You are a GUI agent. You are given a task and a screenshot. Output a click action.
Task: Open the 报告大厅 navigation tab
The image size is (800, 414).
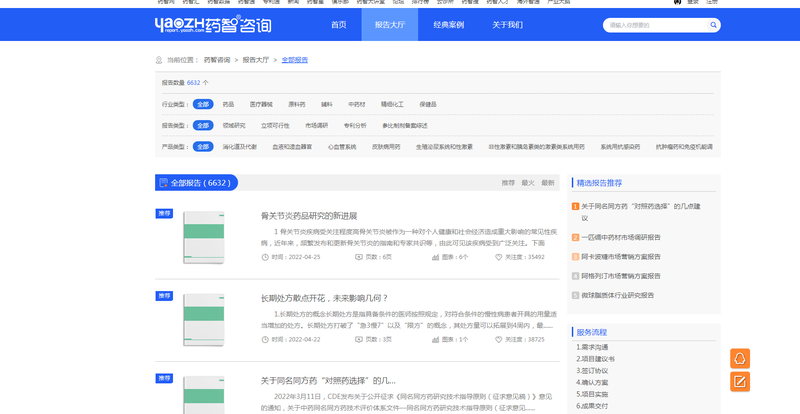[x=390, y=25]
